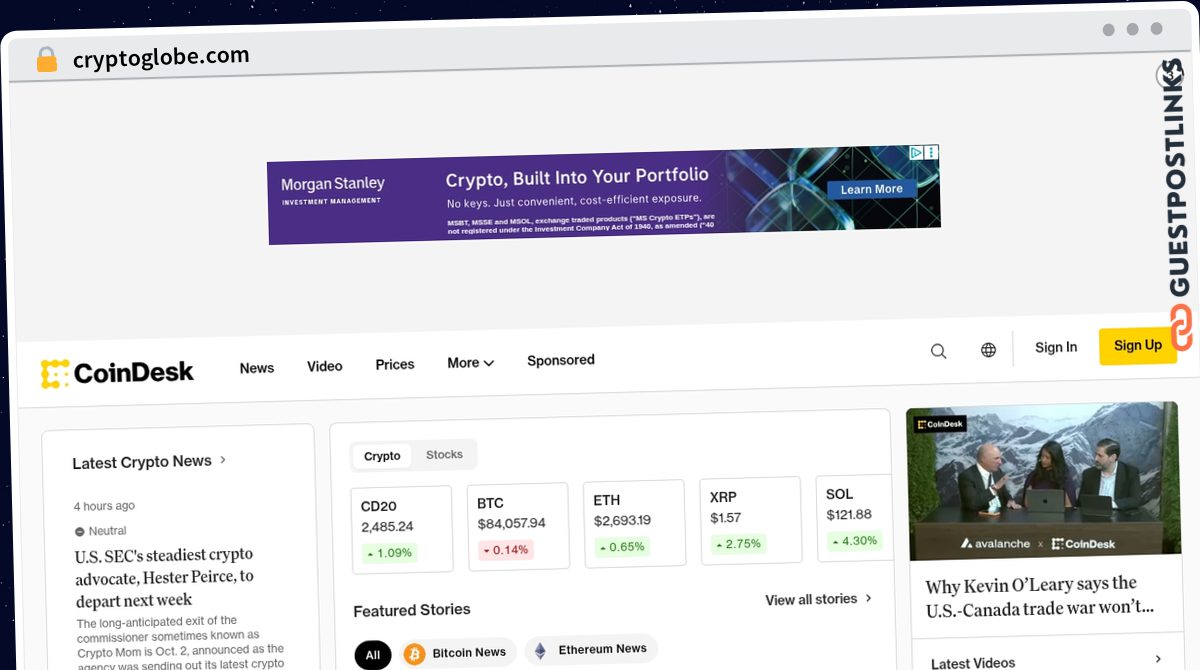Screen dimensions: 1200x670
Task: Open the Prices menu item
Action: pyautogui.click(x=395, y=365)
